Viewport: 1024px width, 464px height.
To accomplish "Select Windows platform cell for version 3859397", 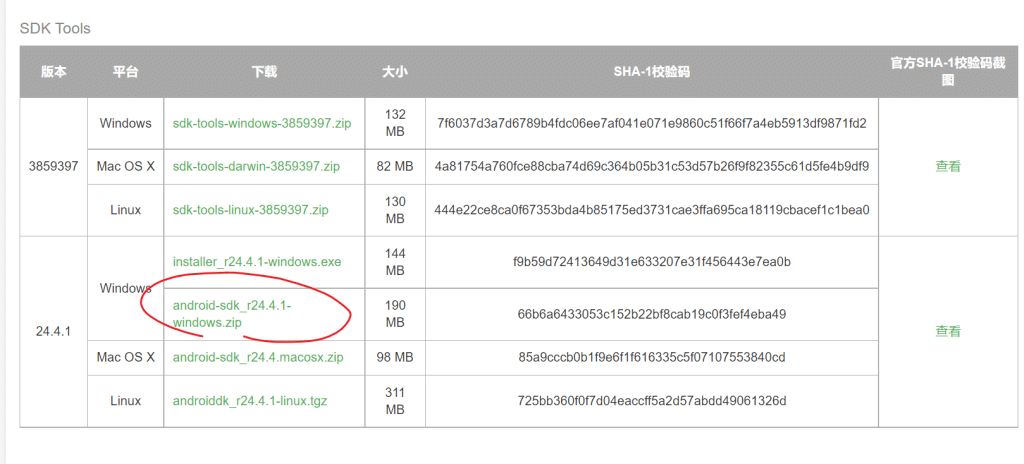I will click(x=125, y=123).
